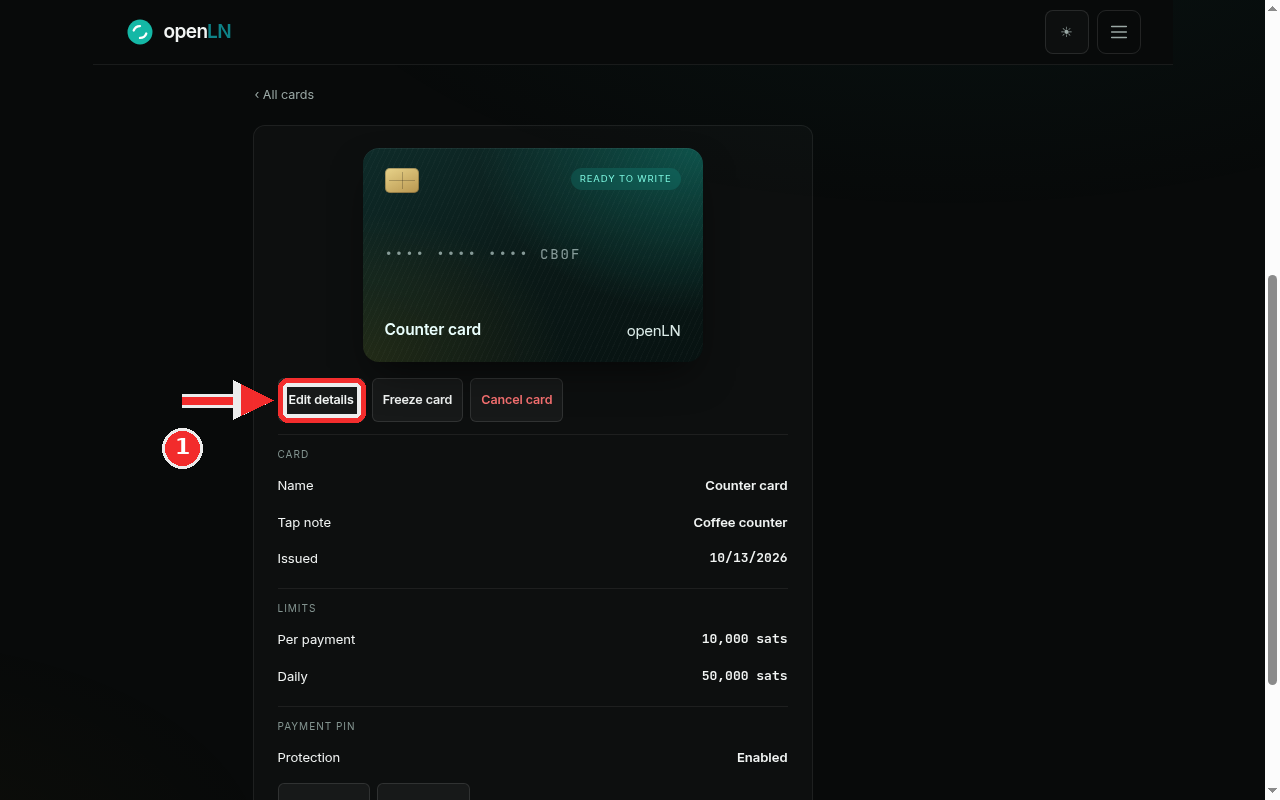
Task: Click the Daily 50,000 sats value
Action: [x=744, y=677]
